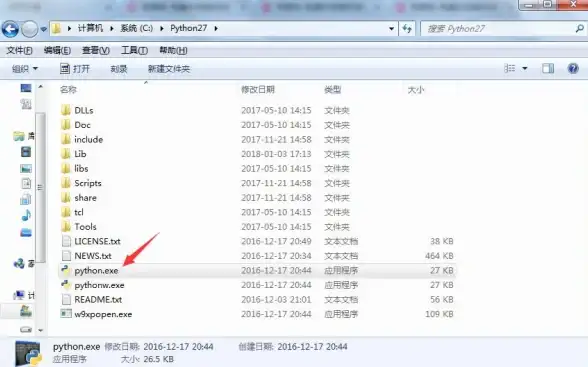Sort by 类型 column header
Screen dimensions: 588x367
[x=333, y=90]
